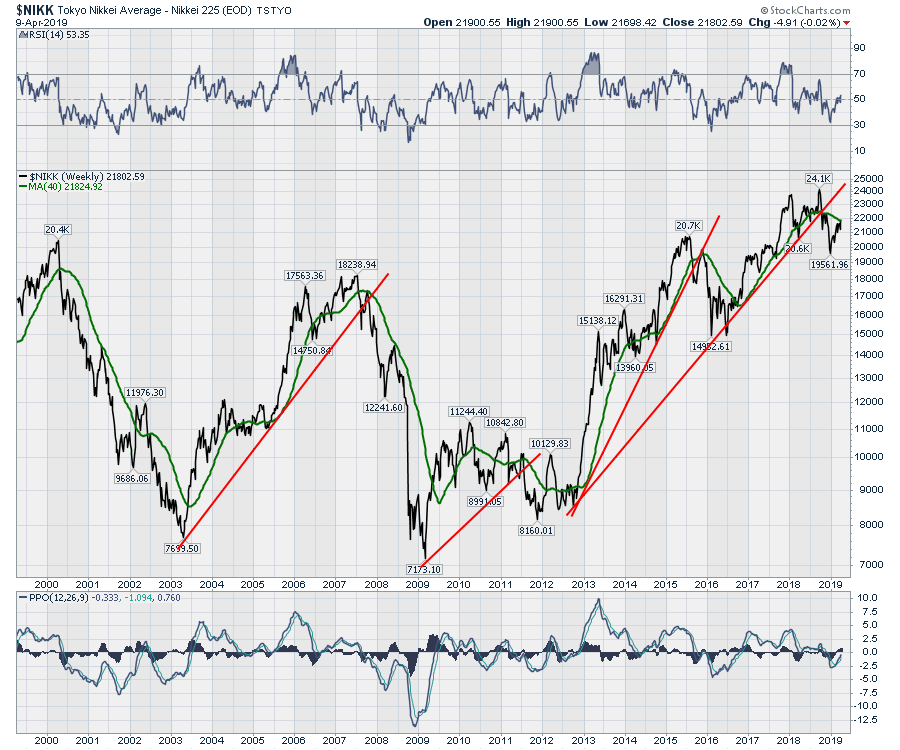
Task: Click the green line marker before MA(40)
Action: 23,187
